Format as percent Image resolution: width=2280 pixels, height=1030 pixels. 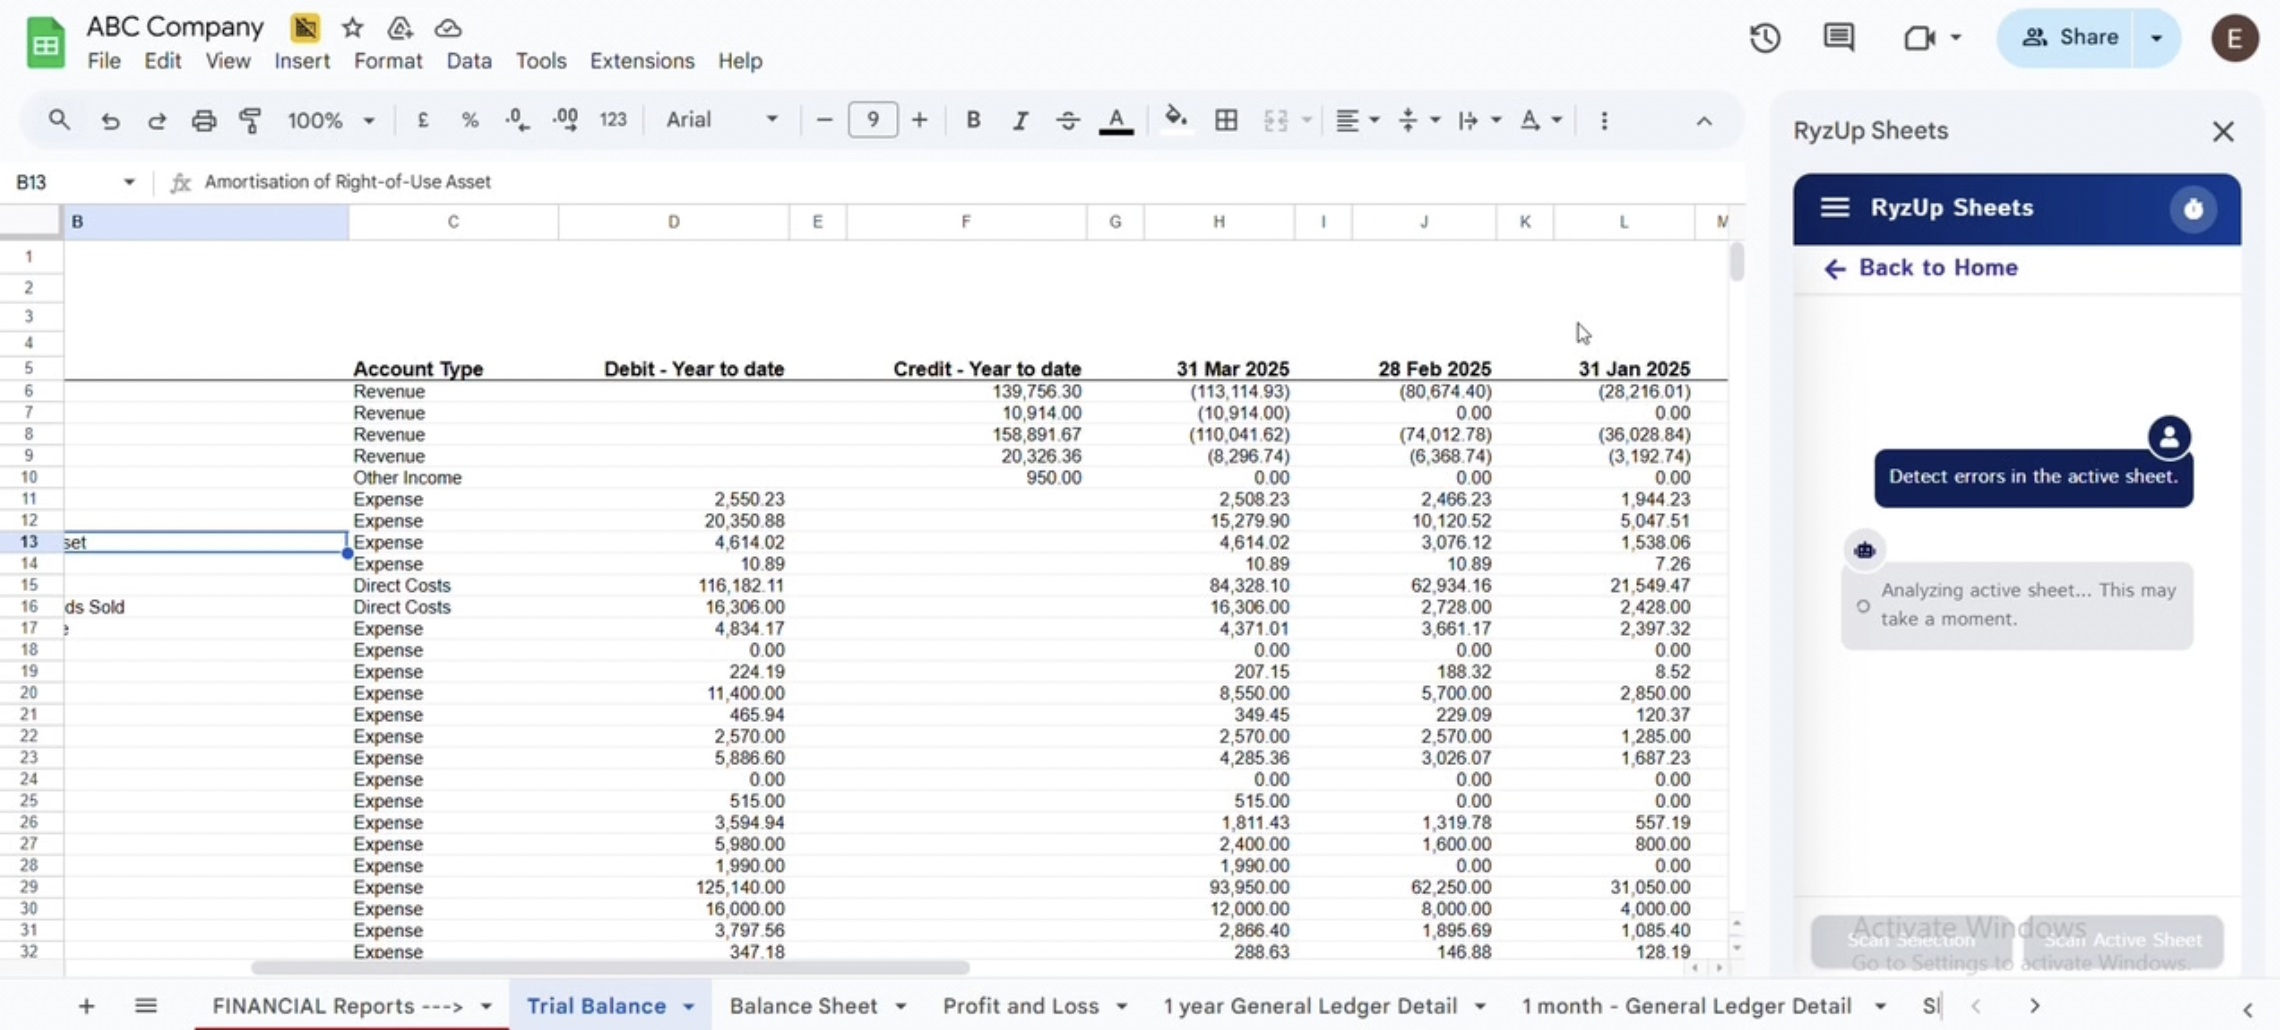tap(469, 120)
